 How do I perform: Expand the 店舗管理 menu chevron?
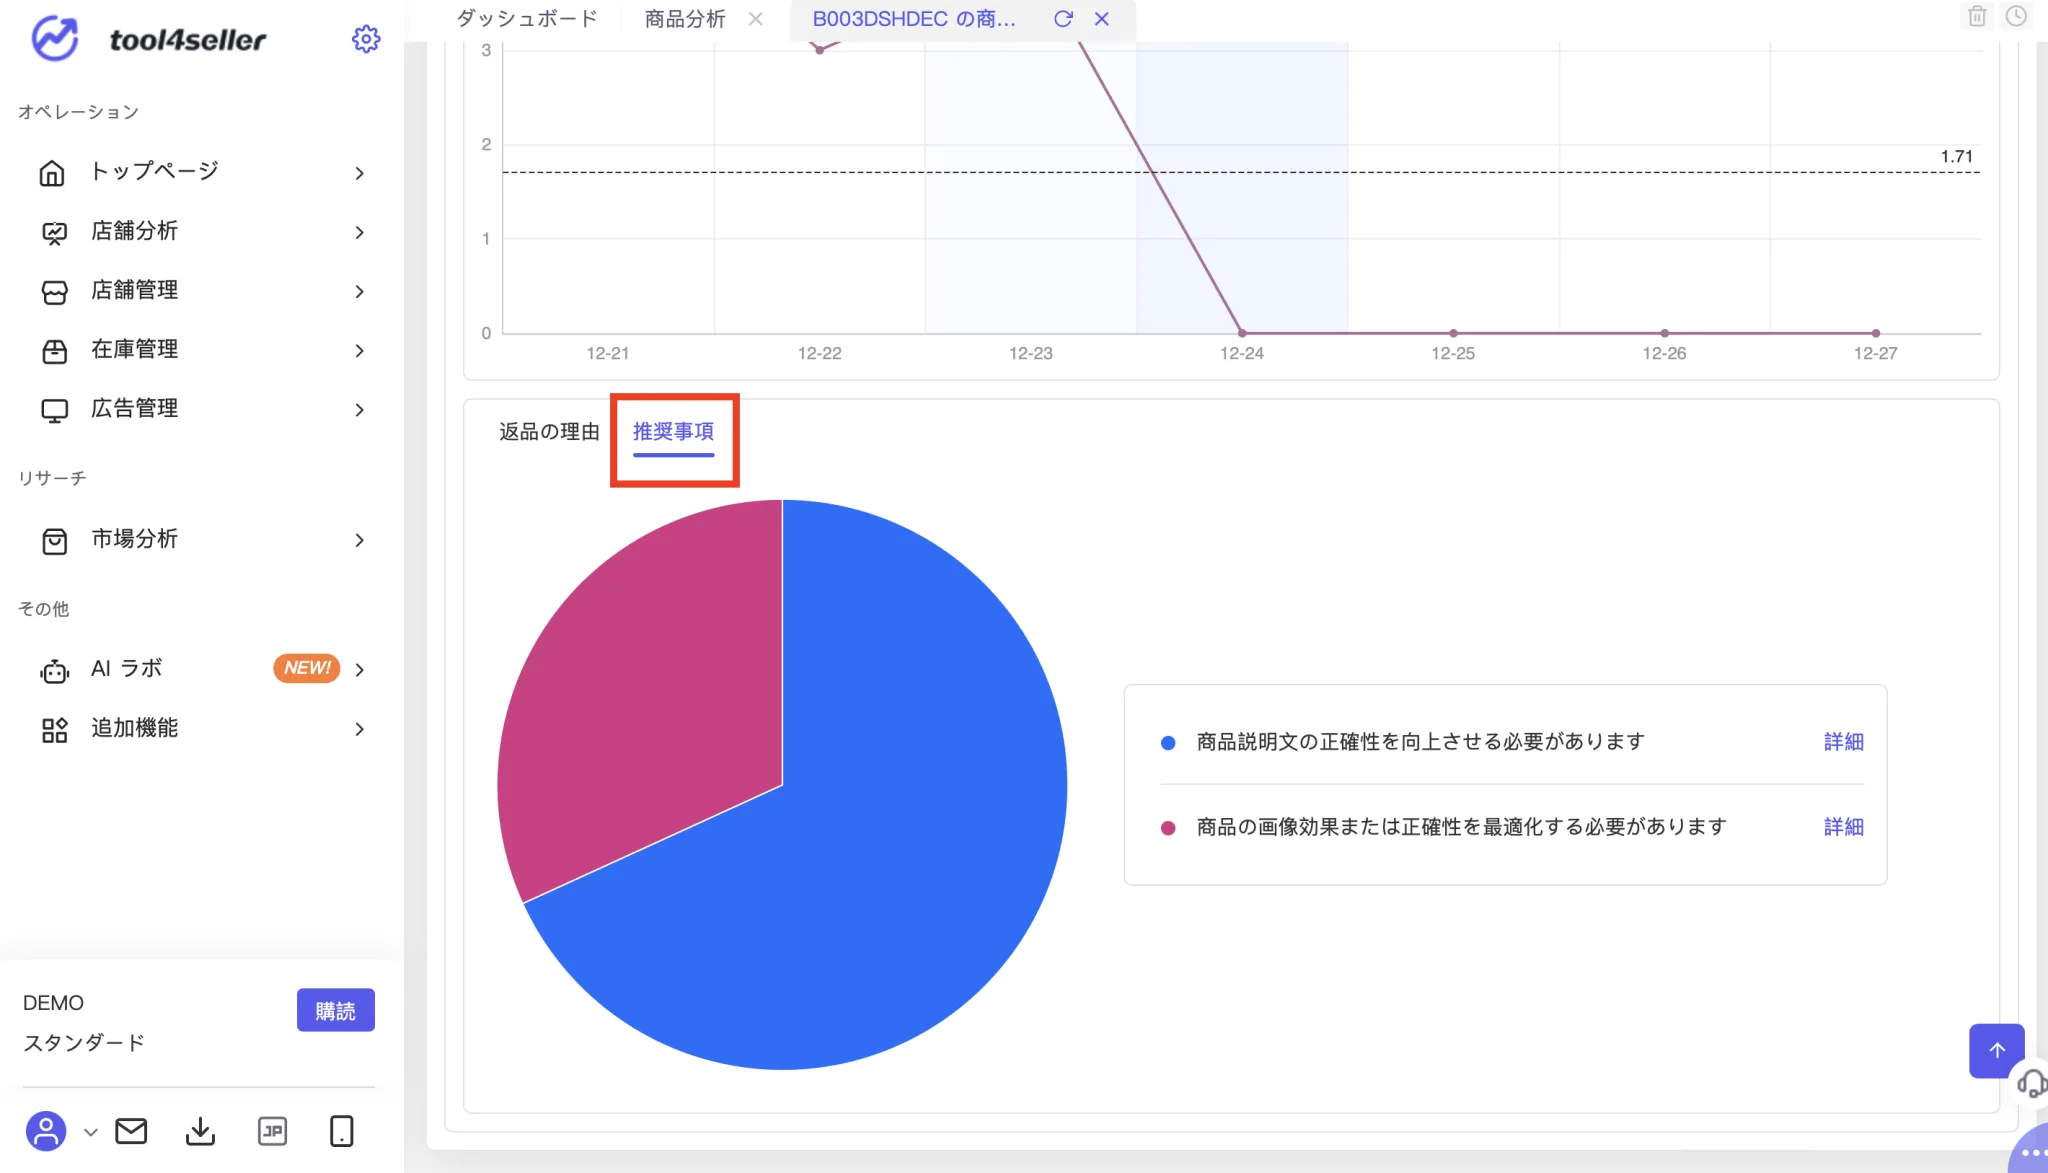[360, 291]
